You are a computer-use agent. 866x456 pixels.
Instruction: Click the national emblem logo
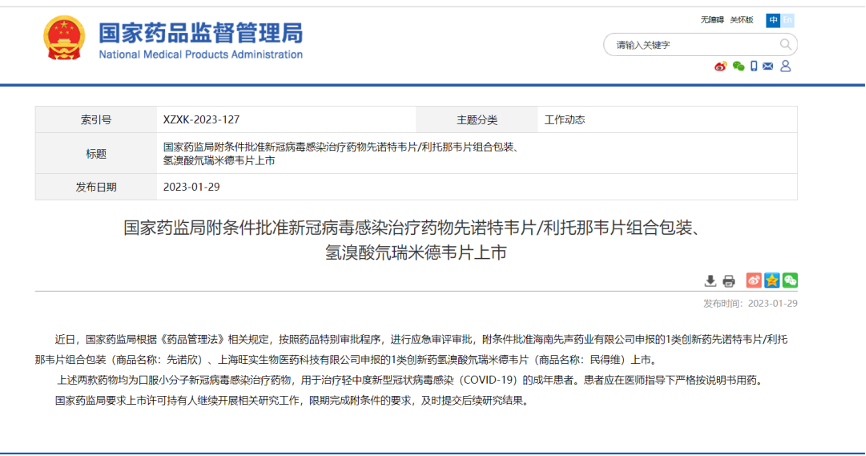click(64, 38)
